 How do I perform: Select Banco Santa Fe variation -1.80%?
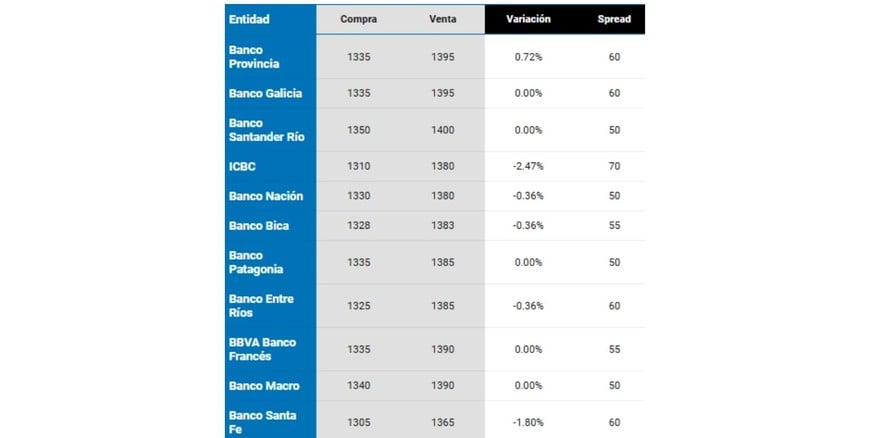(x=528, y=422)
